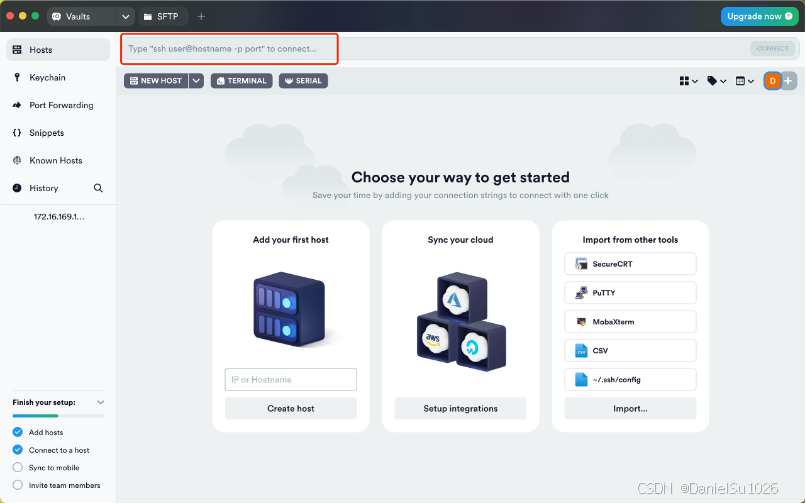Open the tag filter dropdown
This screenshot has height=504, width=806.
click(717, 81)
